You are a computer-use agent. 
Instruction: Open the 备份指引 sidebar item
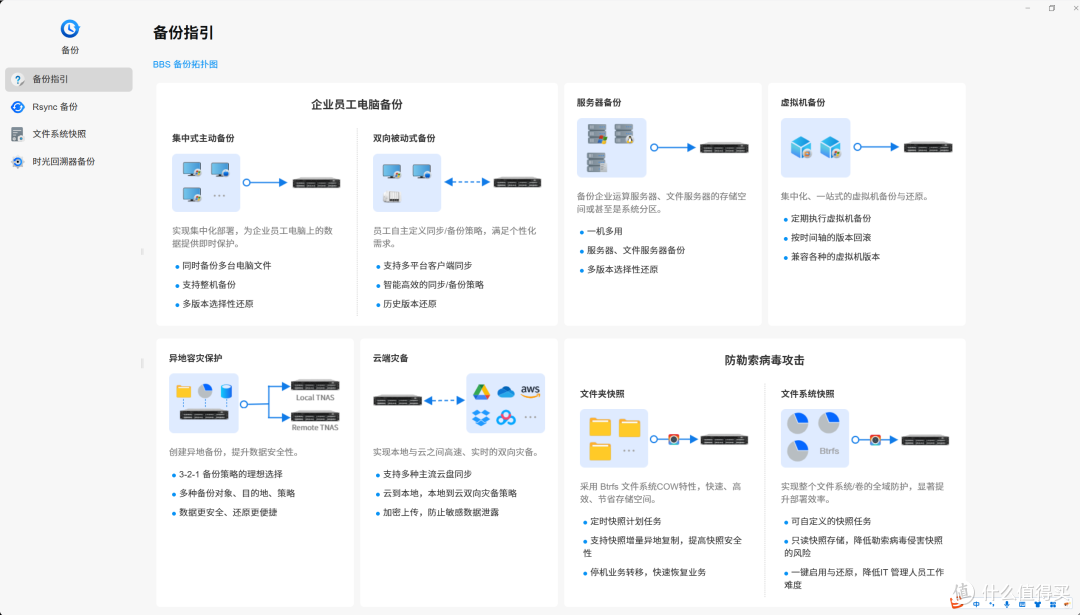click(x=69, y=79)
